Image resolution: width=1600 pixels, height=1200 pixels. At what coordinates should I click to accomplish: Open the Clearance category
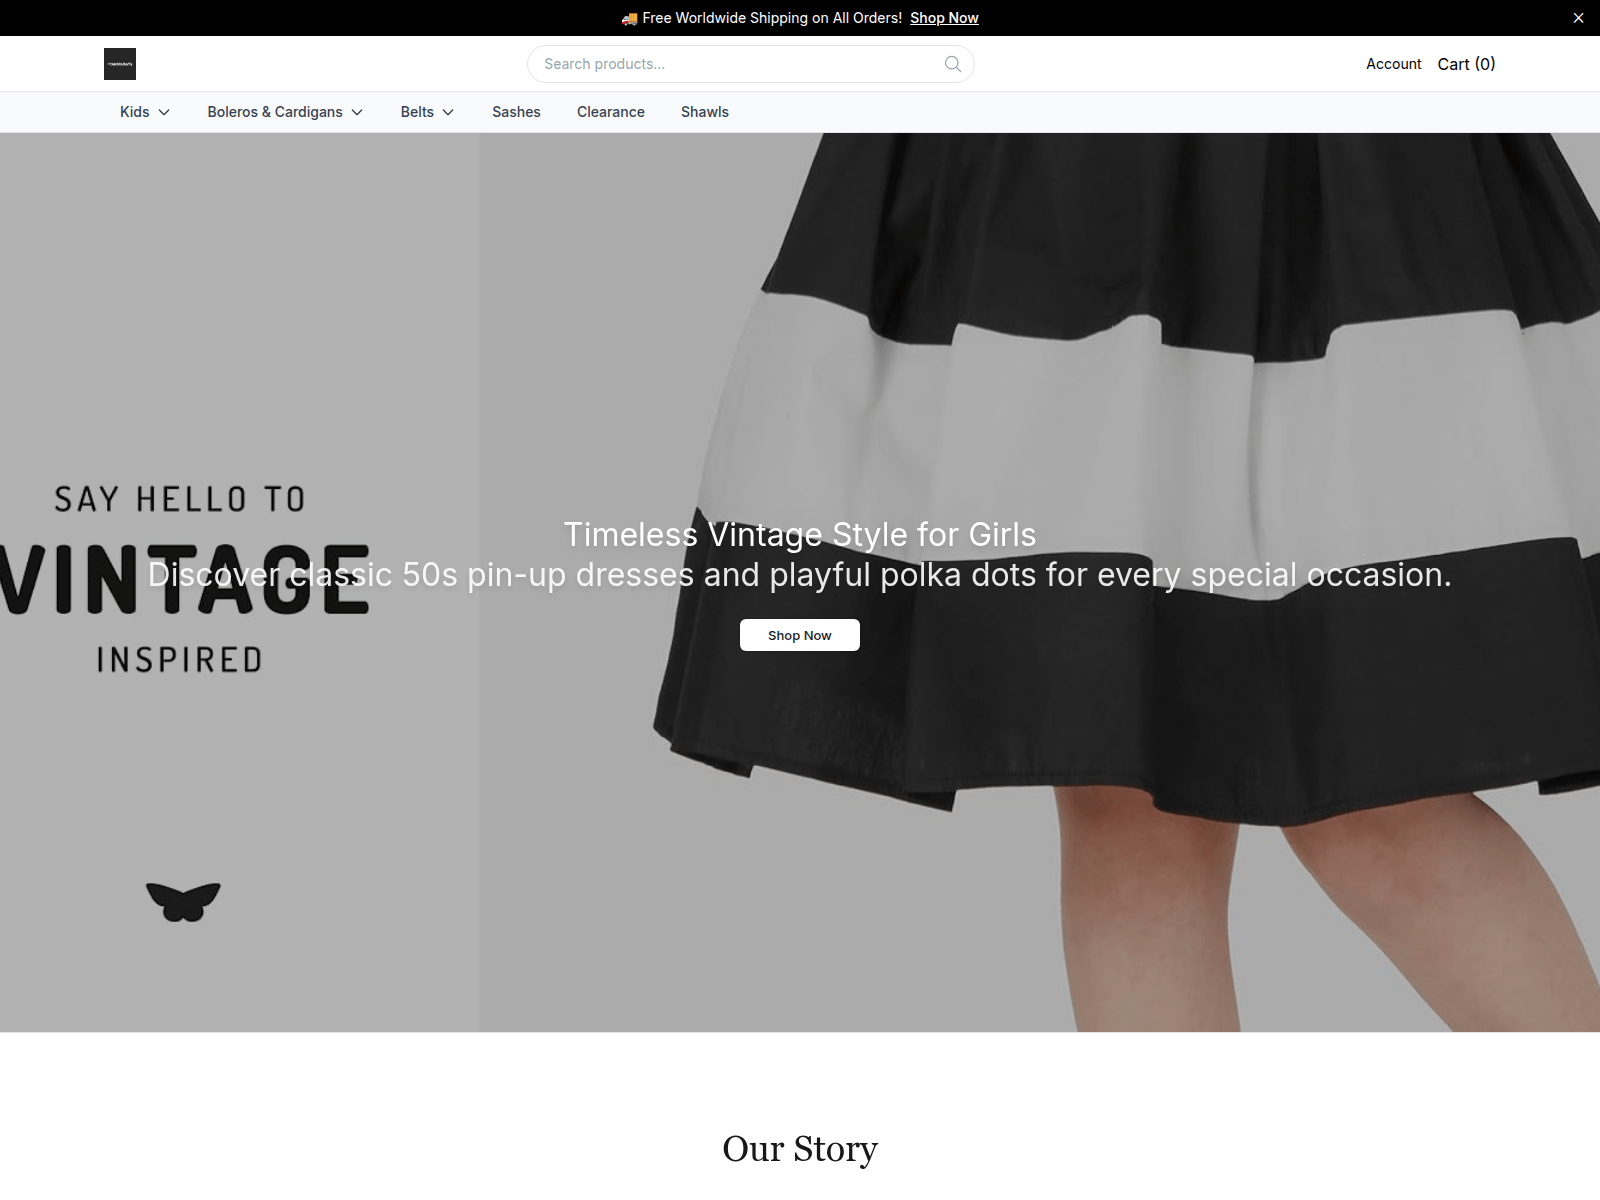pyautogui.click(x=611, y=112)
